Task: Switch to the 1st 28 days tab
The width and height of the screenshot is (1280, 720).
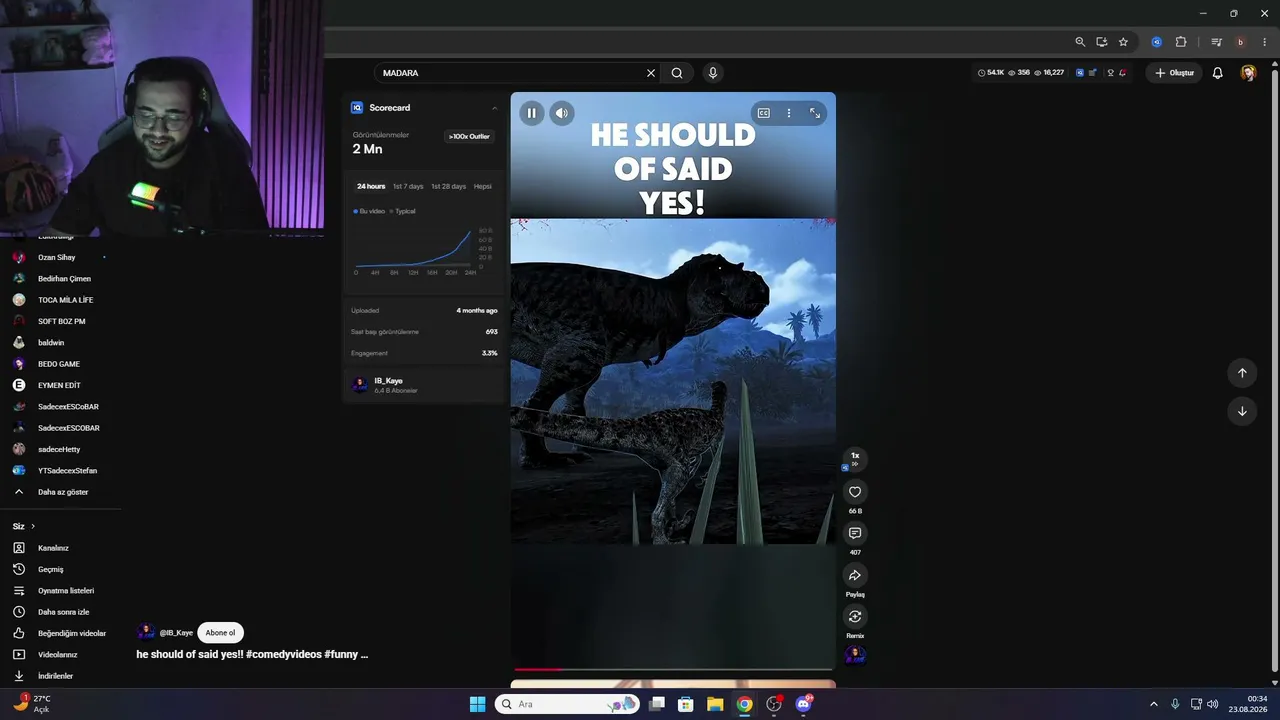Action: [448, 186]
